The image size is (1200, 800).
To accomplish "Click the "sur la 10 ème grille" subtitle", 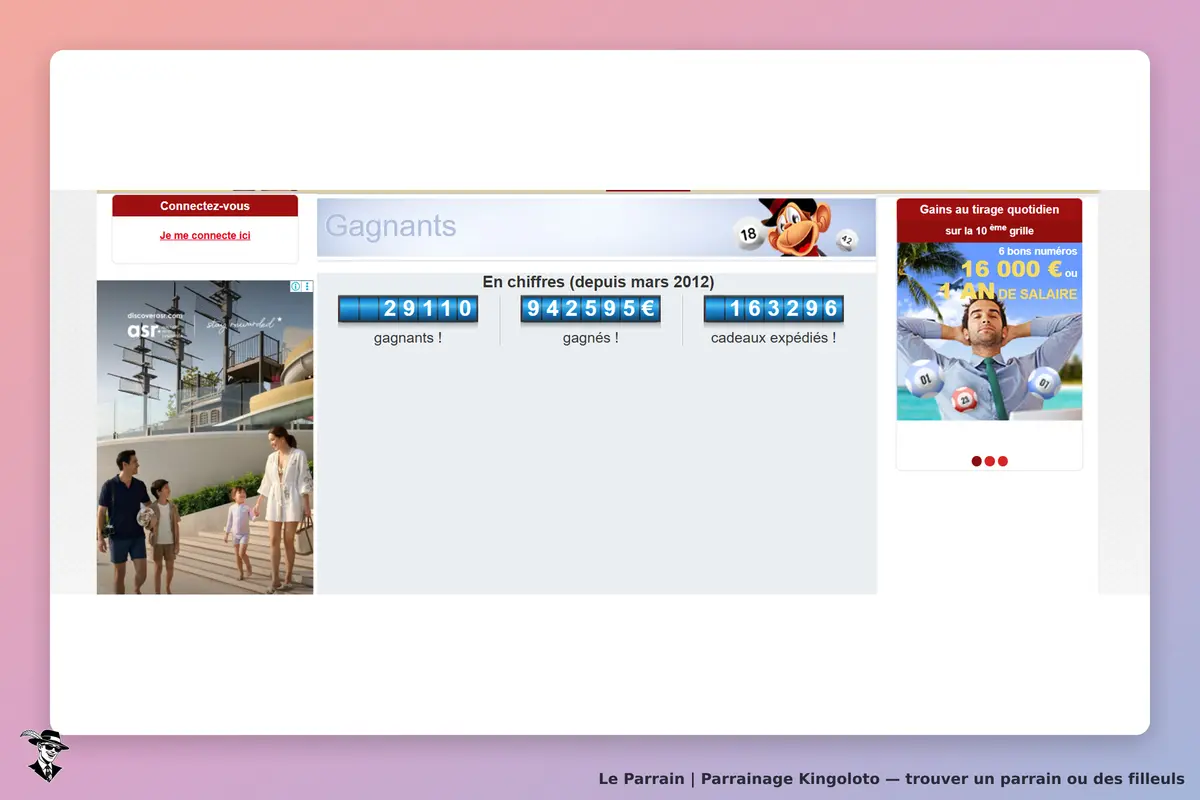I will click(989, 230).
